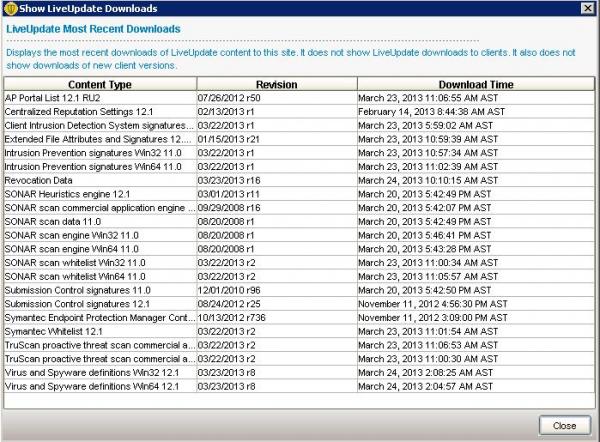Viewport: 600px width, 442px height.
Task: Select the Revocation Data row
Action: (299, 180)
